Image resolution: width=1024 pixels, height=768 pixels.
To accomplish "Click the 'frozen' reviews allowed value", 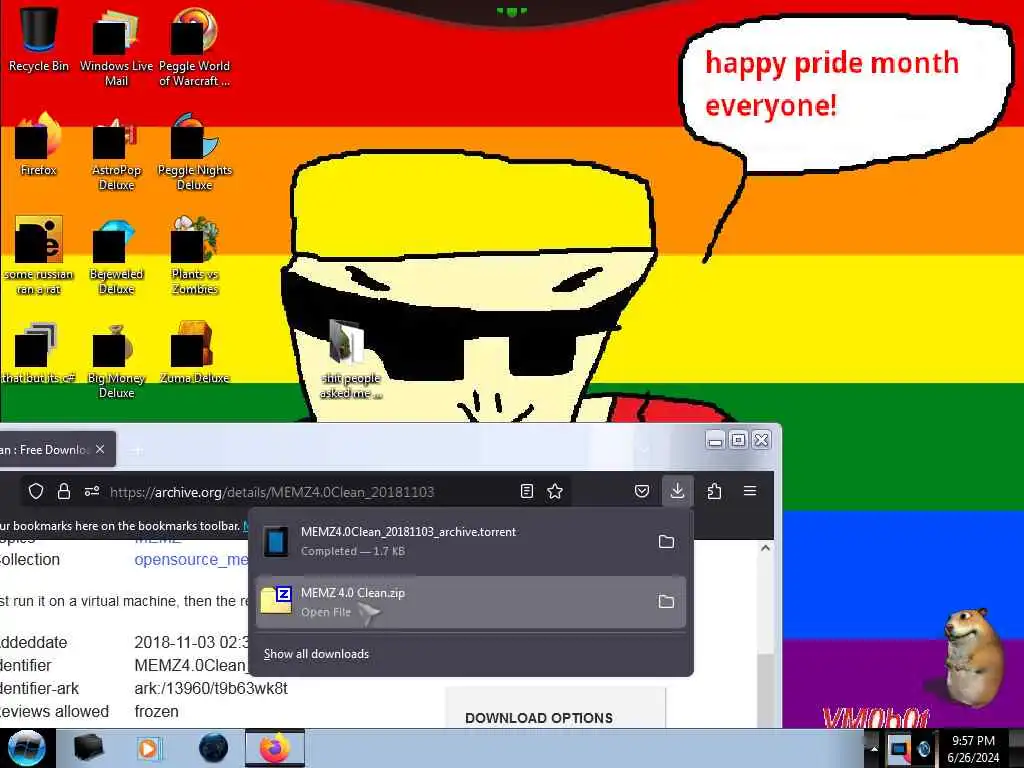I will (156, 711).
